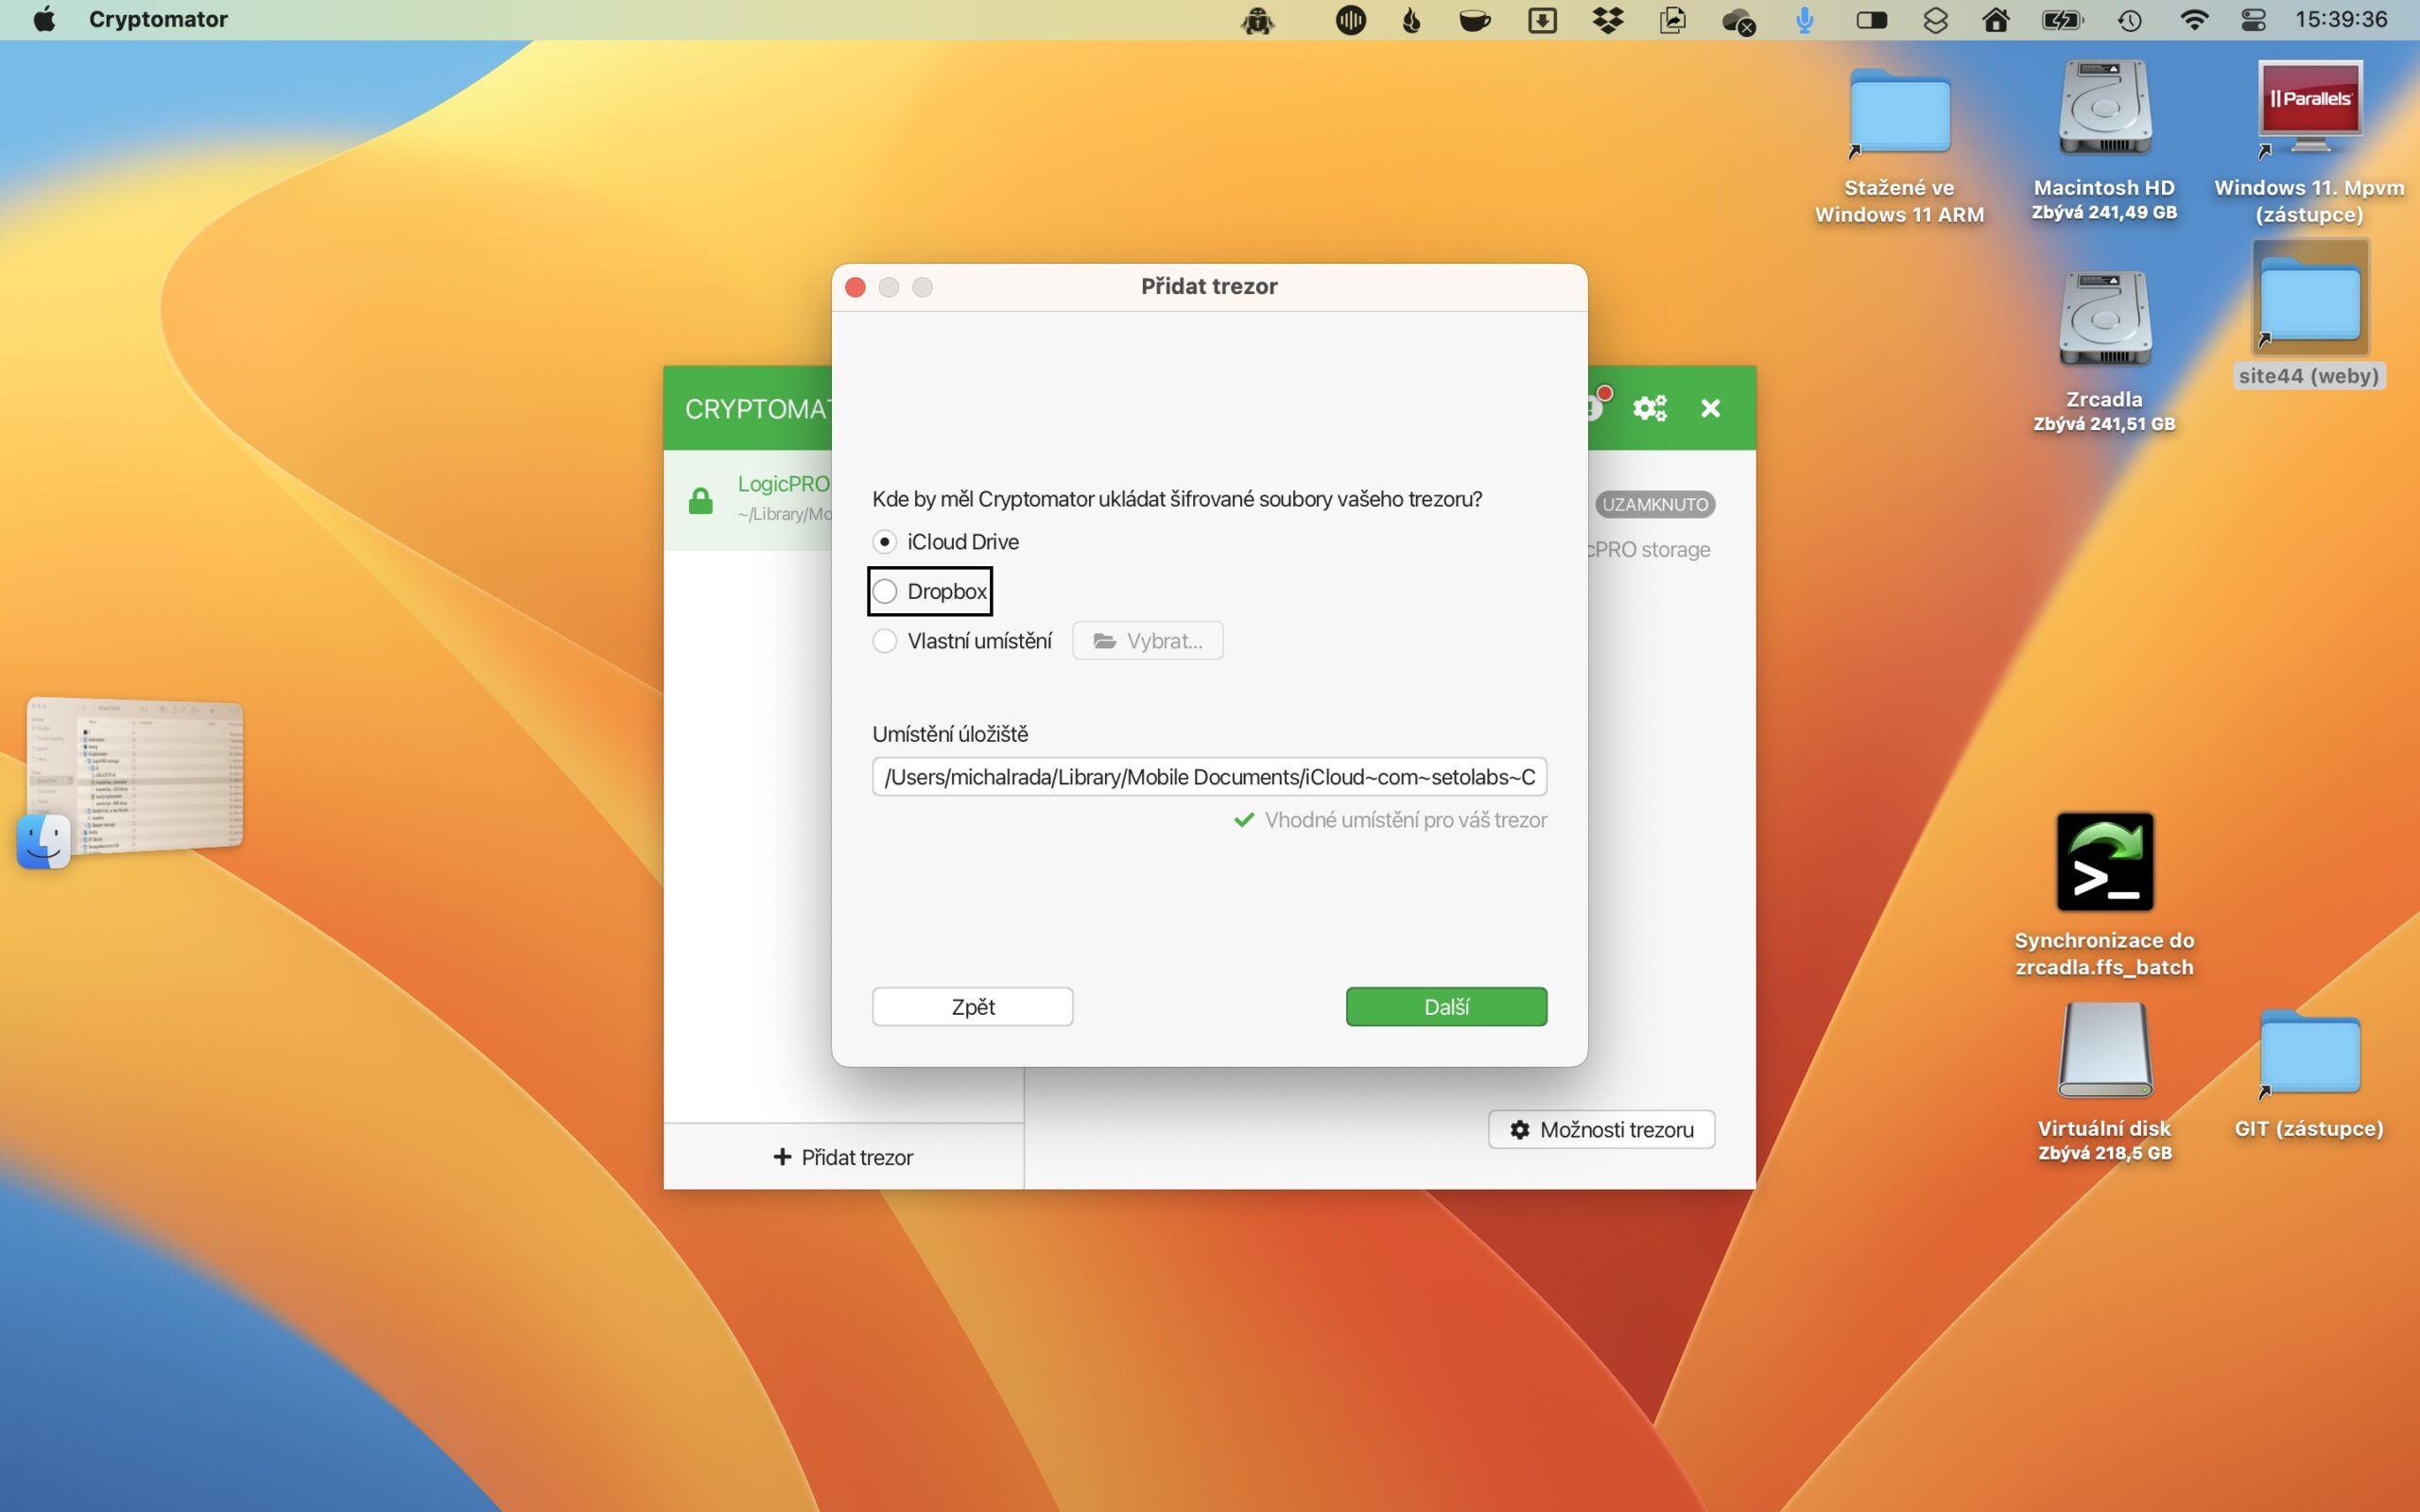Click the Vybrat... folder picker button
The height and width of the screenshot is (1512, 2420).
[x=1147, y=641]
